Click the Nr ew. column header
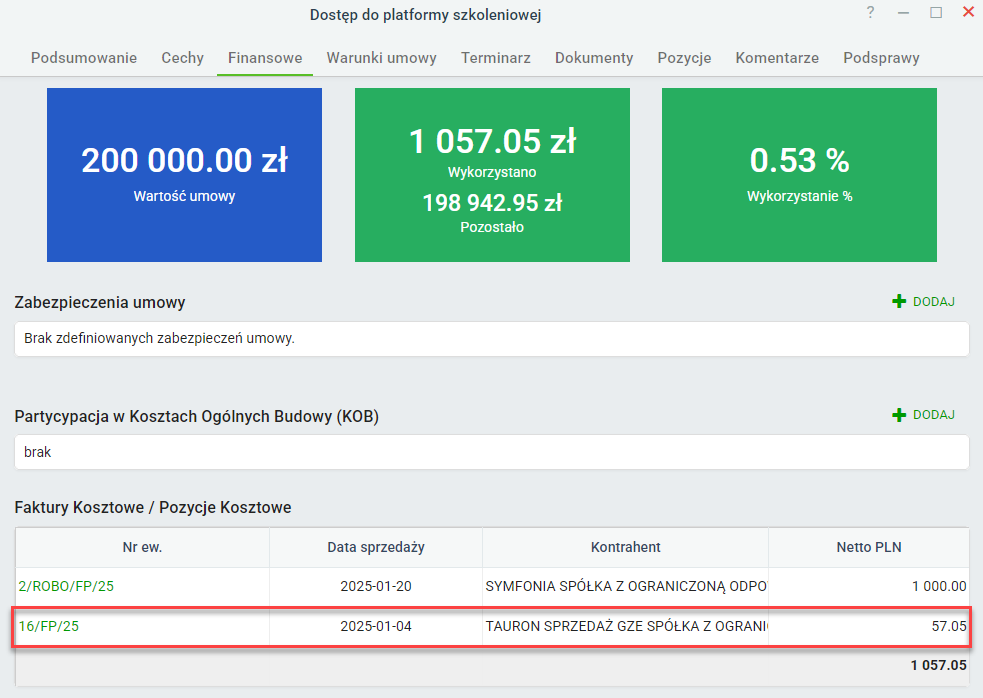 [142, 547]
